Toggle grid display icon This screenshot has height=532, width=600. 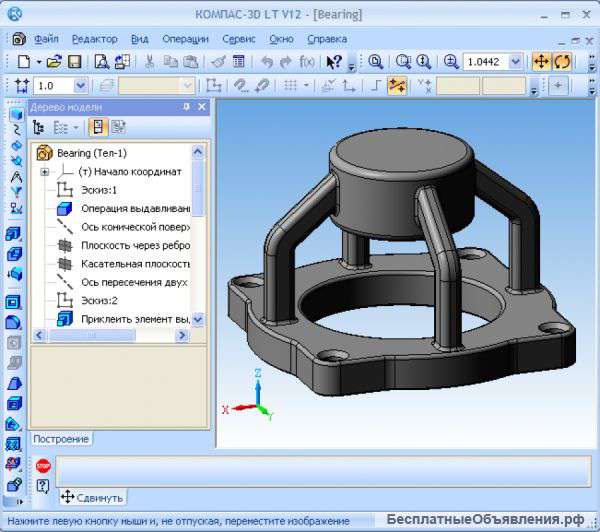coord(290,85)
